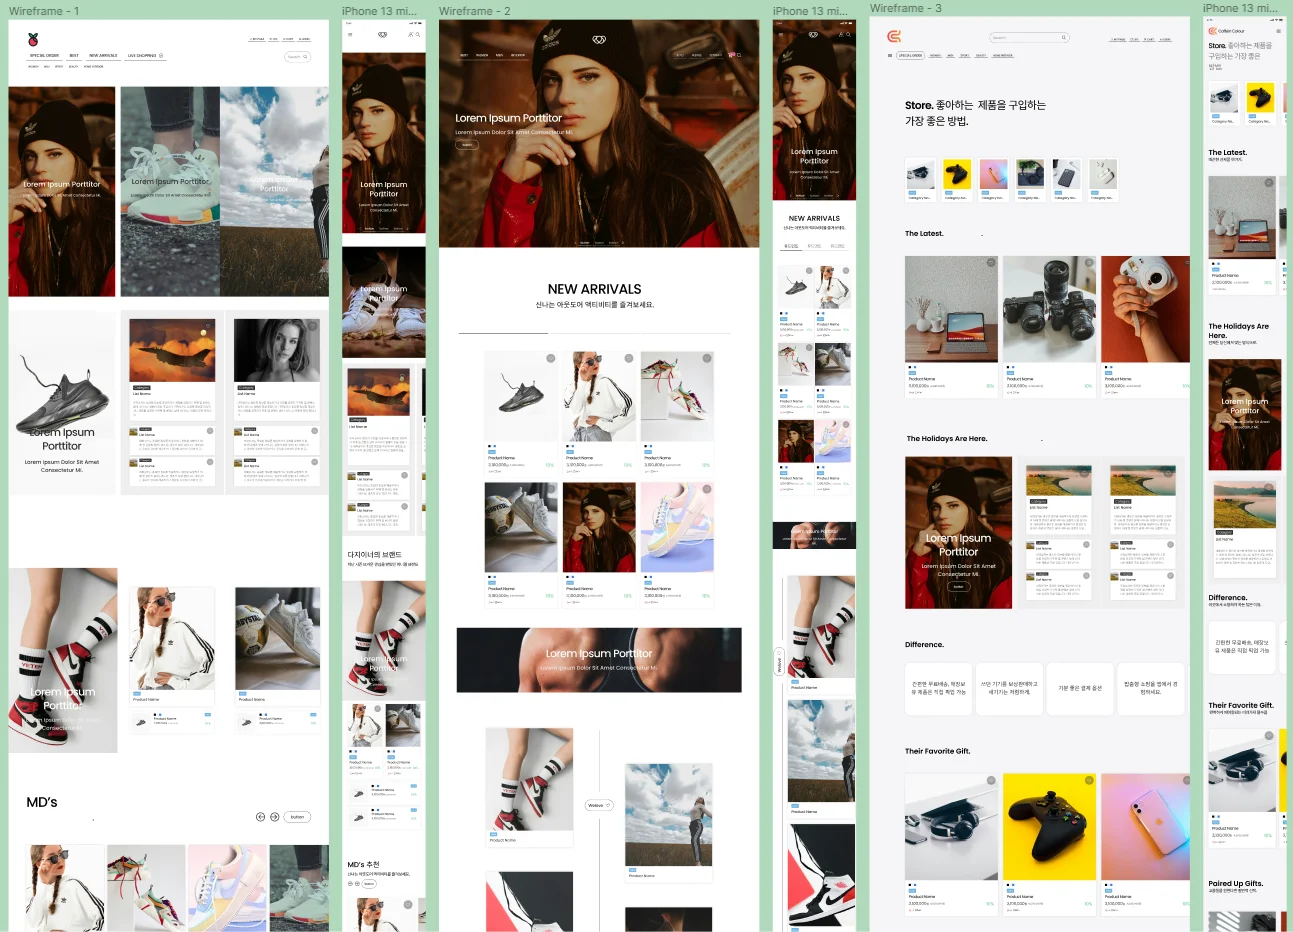Select the SPECIAL ORDER tab in Wireframe 1
This screenshot has width=1293, height=932.
(x=44, y=56)
